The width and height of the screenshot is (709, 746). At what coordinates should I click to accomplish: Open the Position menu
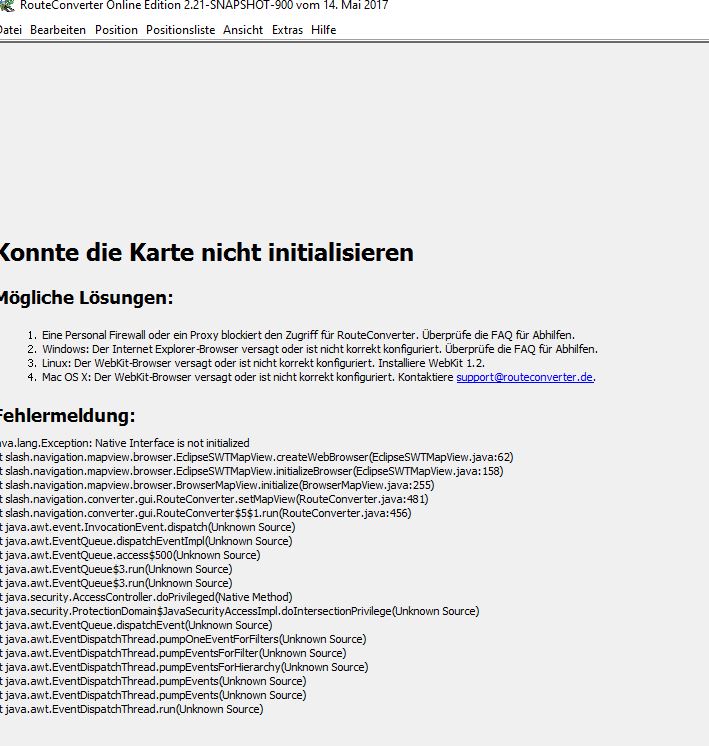click(x=116, y=30)
